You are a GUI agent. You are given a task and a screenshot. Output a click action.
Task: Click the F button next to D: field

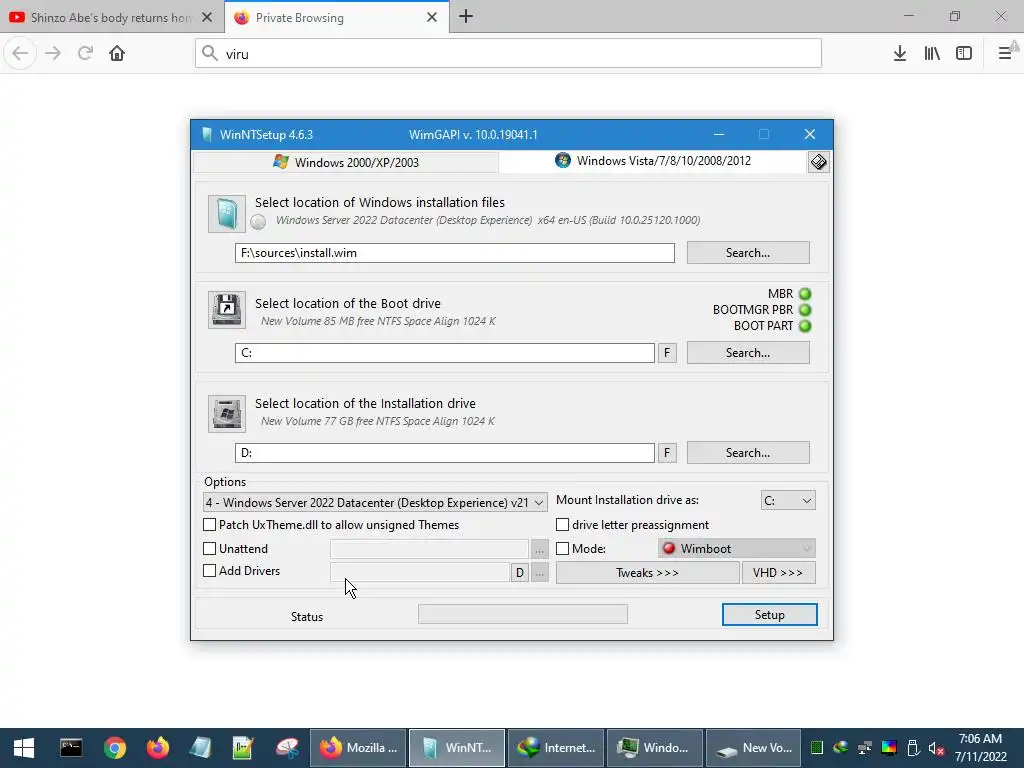click(667, 453)
